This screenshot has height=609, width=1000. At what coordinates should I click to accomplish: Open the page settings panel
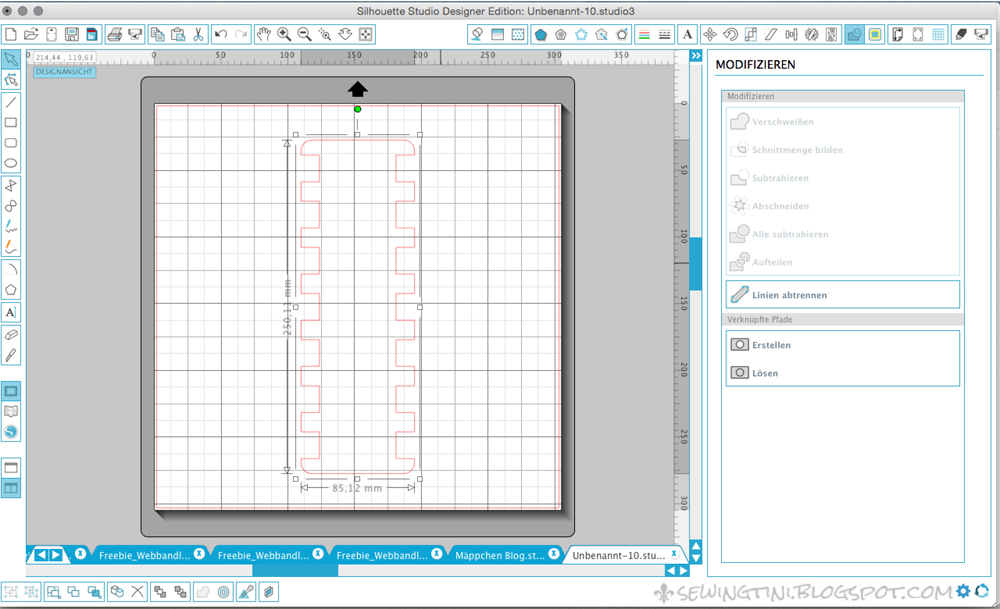897,34
